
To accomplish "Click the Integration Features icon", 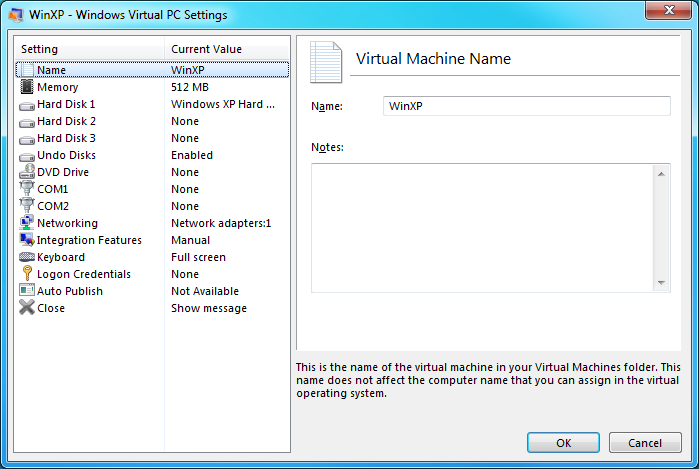I will click(x=27, y=240).
